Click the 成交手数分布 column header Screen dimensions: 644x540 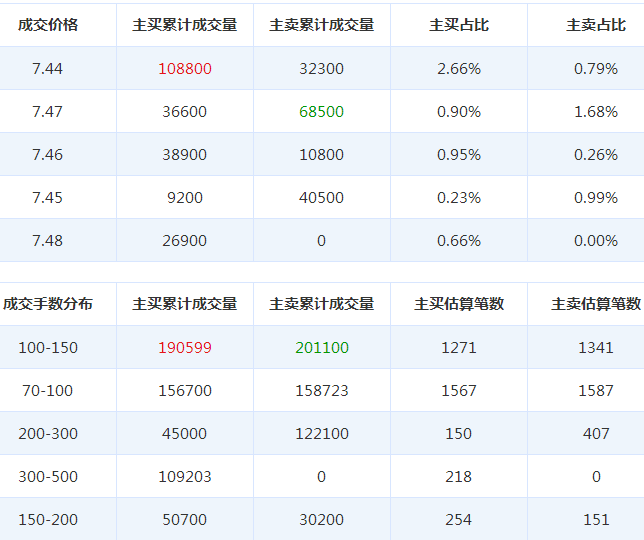click(48, 304)
